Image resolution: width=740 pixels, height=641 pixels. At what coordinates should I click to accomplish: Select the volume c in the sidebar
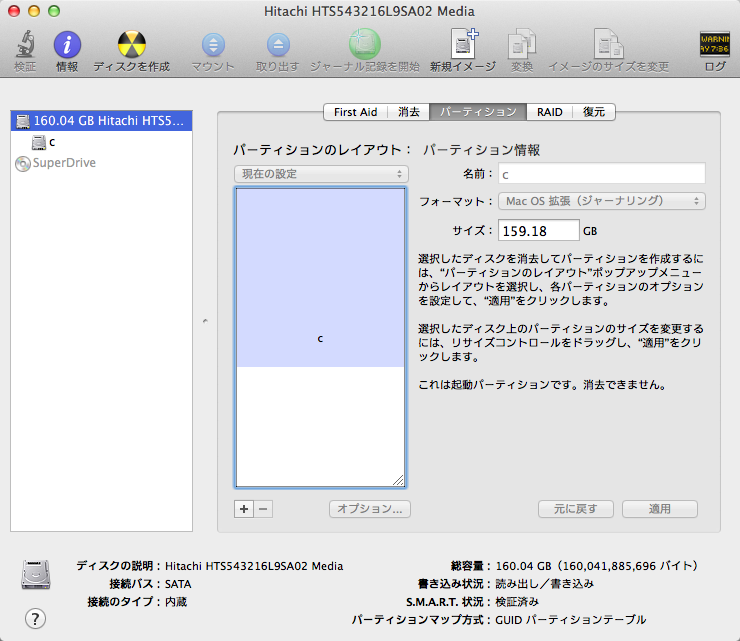(101, 142)
